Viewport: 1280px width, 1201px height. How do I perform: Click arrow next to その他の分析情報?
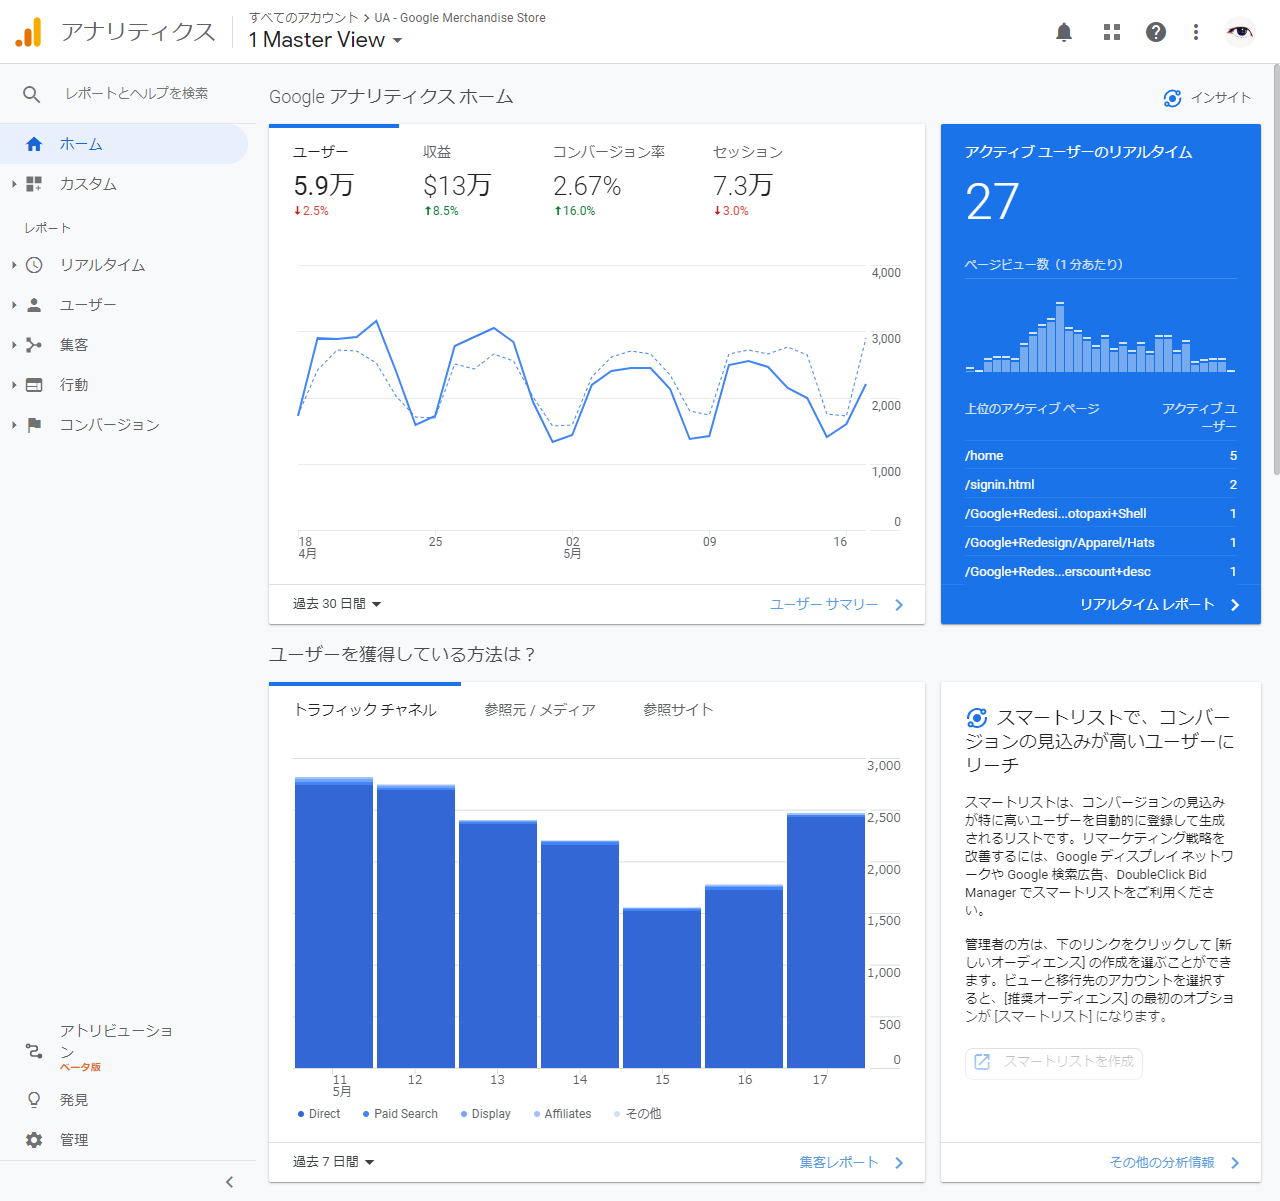click(x=1235, y=1163)
